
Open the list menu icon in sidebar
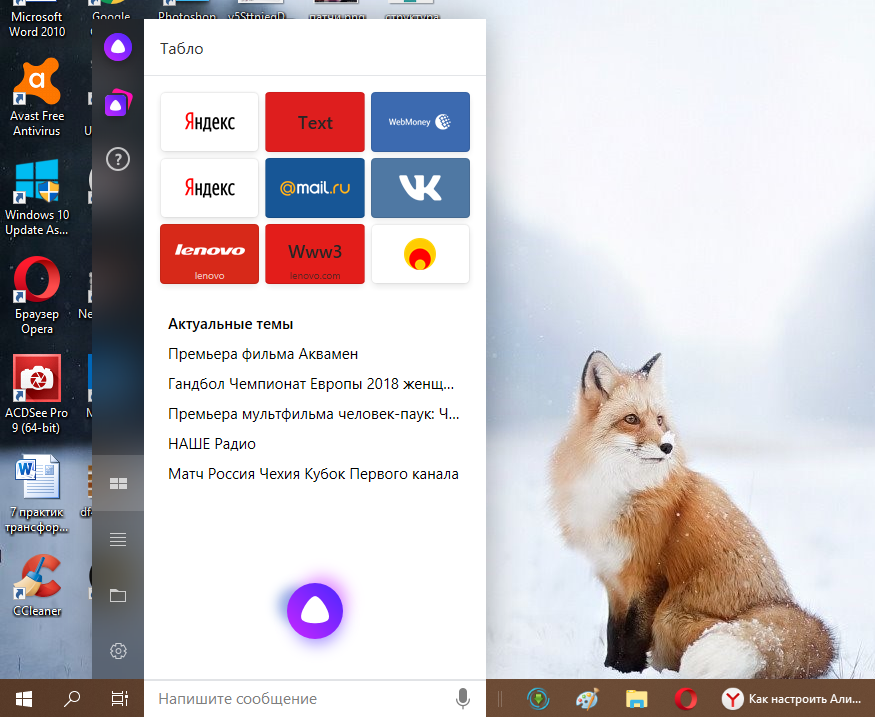pos(118,540)
